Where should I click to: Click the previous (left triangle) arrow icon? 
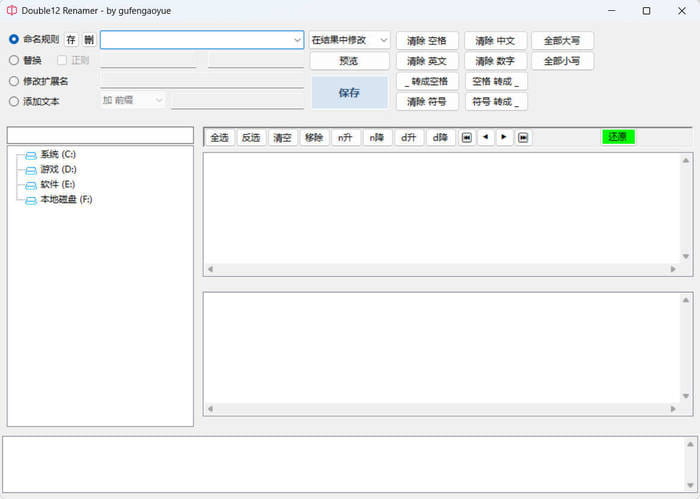point(485,137)
